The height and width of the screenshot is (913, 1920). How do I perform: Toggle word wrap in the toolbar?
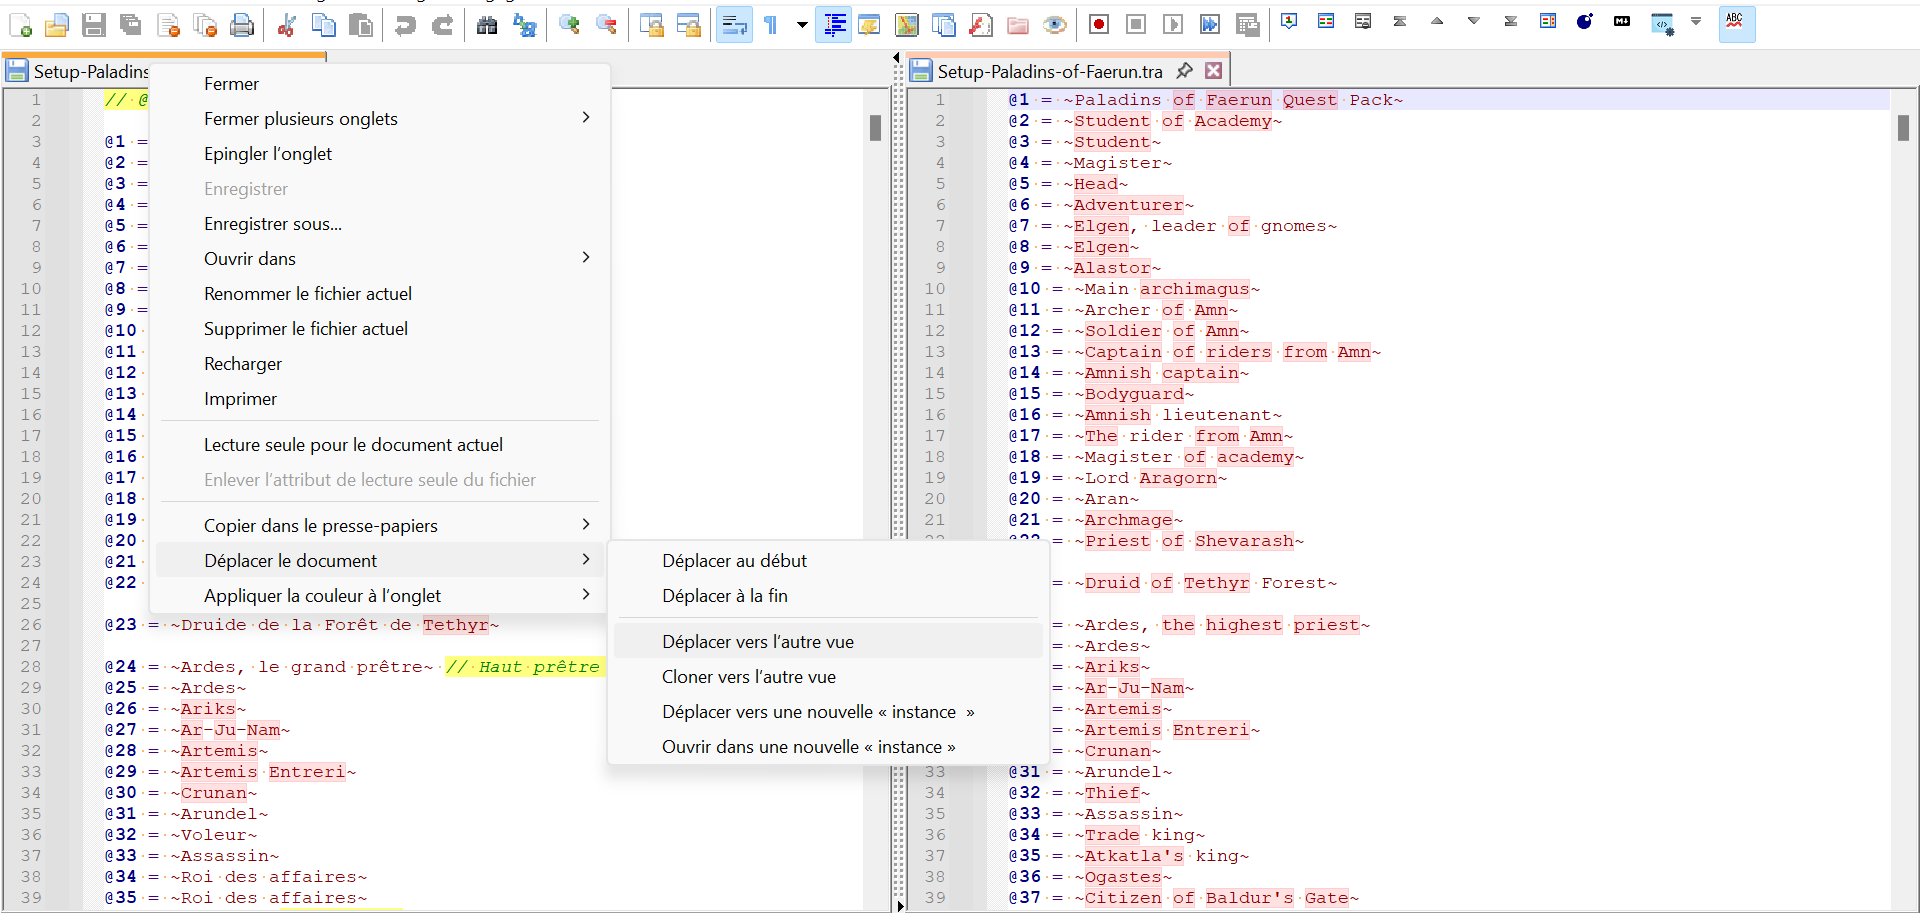(x=734, y=25)
